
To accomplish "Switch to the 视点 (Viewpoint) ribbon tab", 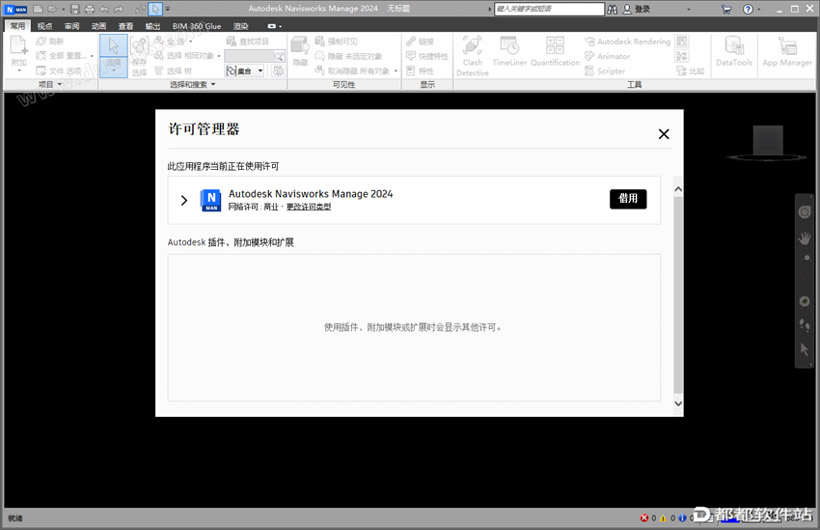I will pos(44,26).
